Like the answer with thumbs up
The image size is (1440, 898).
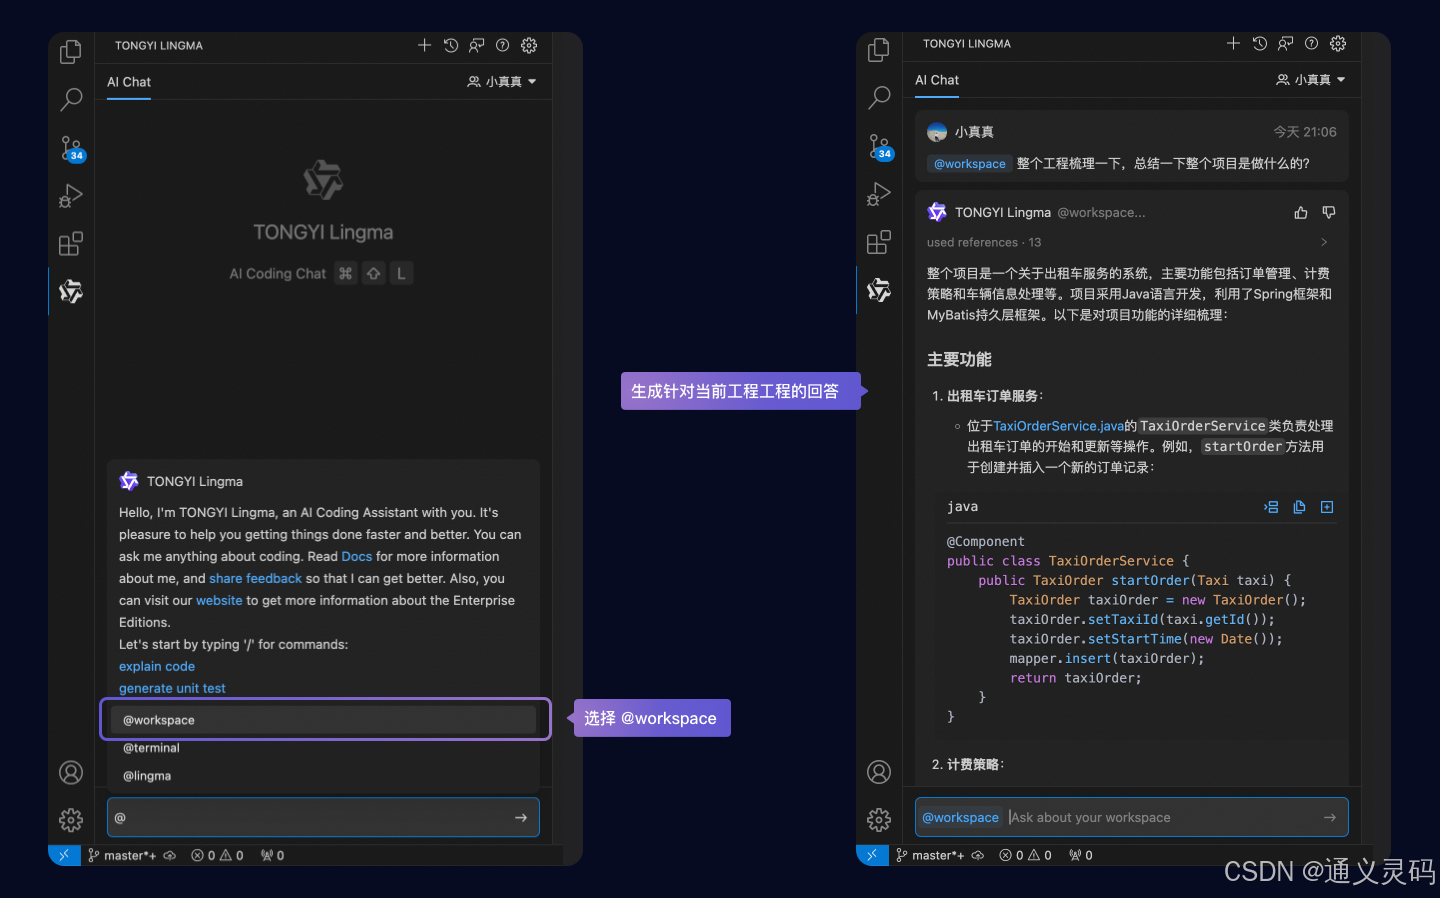pyautogui.click(x=1301, y=212)
